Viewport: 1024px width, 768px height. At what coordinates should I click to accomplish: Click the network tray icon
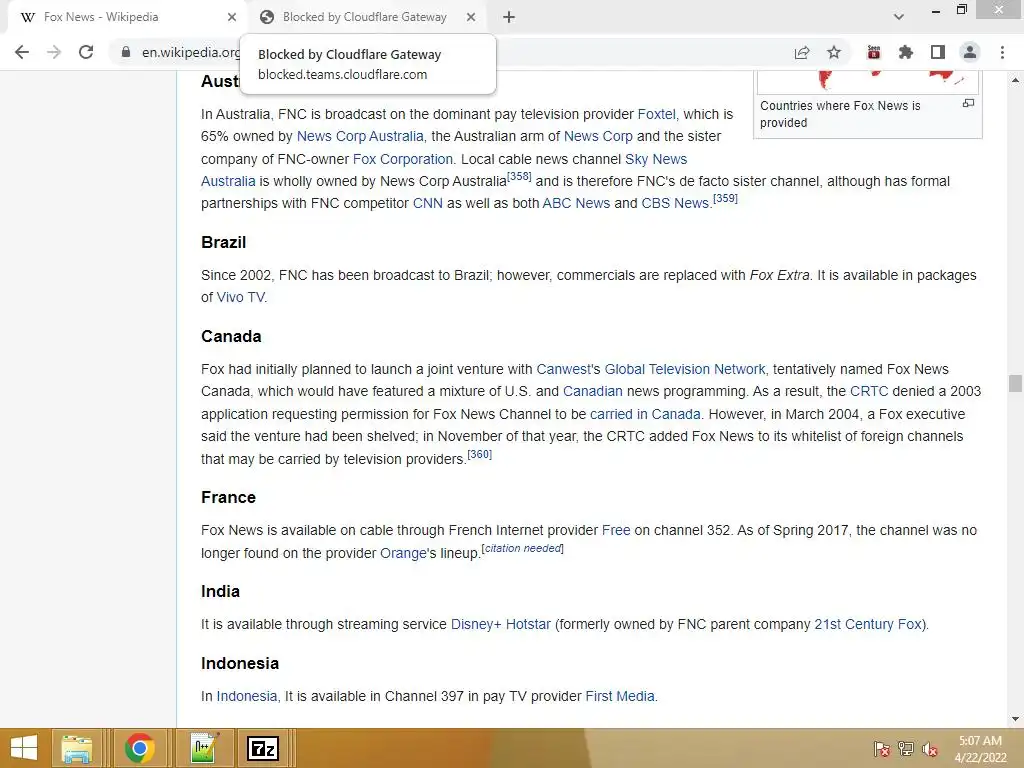pyautogui.click(x=906, y=749)
